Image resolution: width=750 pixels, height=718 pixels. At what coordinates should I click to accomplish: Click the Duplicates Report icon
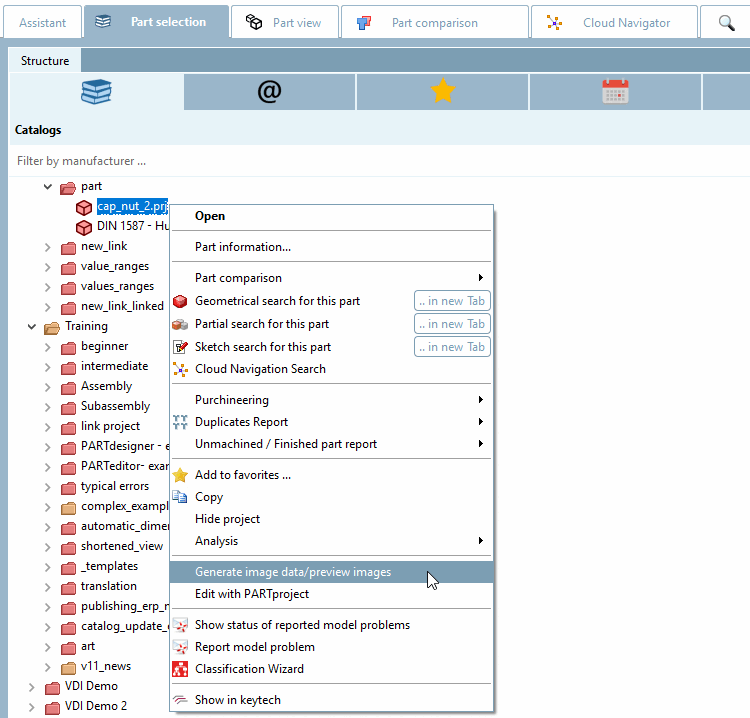click(180, 422)
